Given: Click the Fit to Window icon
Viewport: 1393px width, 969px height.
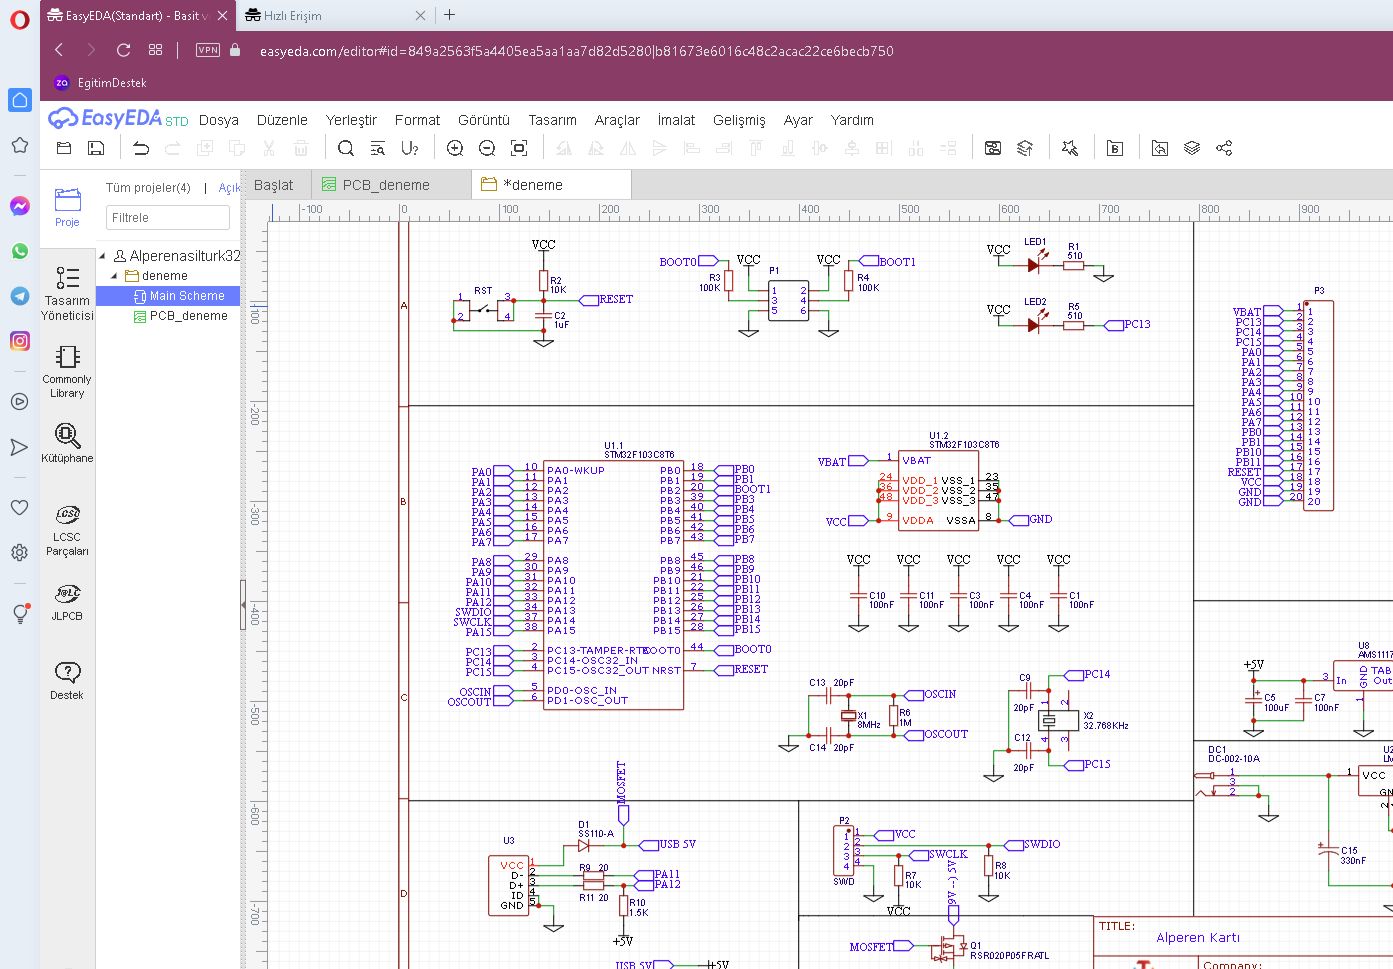Looking at the screenshot, I should point(519,148).
